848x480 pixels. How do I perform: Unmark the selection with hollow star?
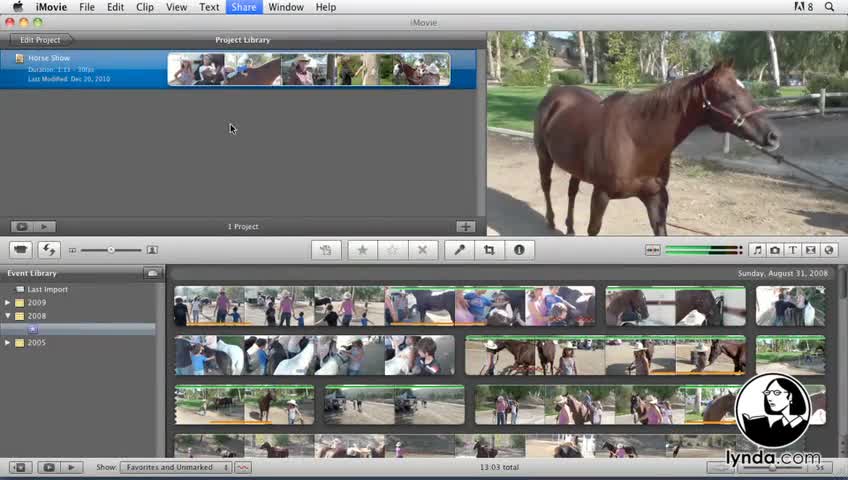392,250
